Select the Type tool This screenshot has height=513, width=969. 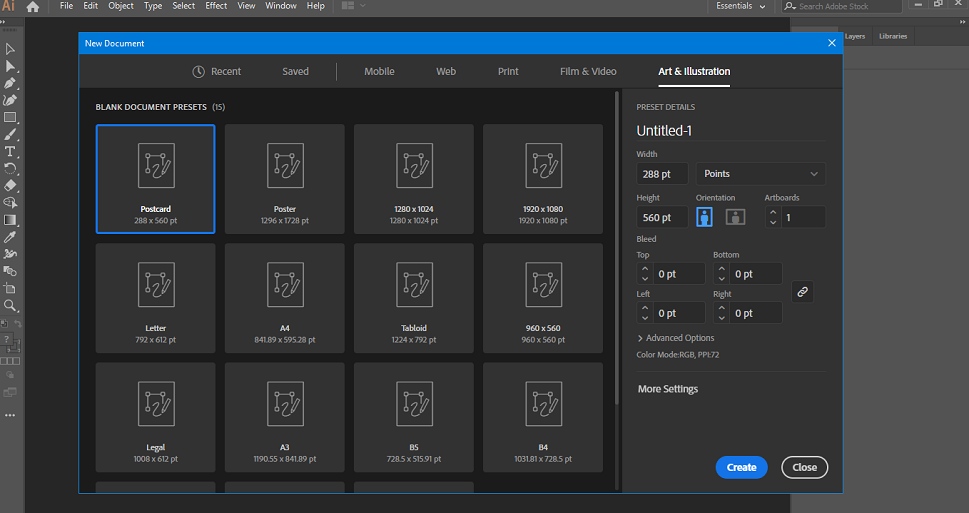tap(10, 151)
